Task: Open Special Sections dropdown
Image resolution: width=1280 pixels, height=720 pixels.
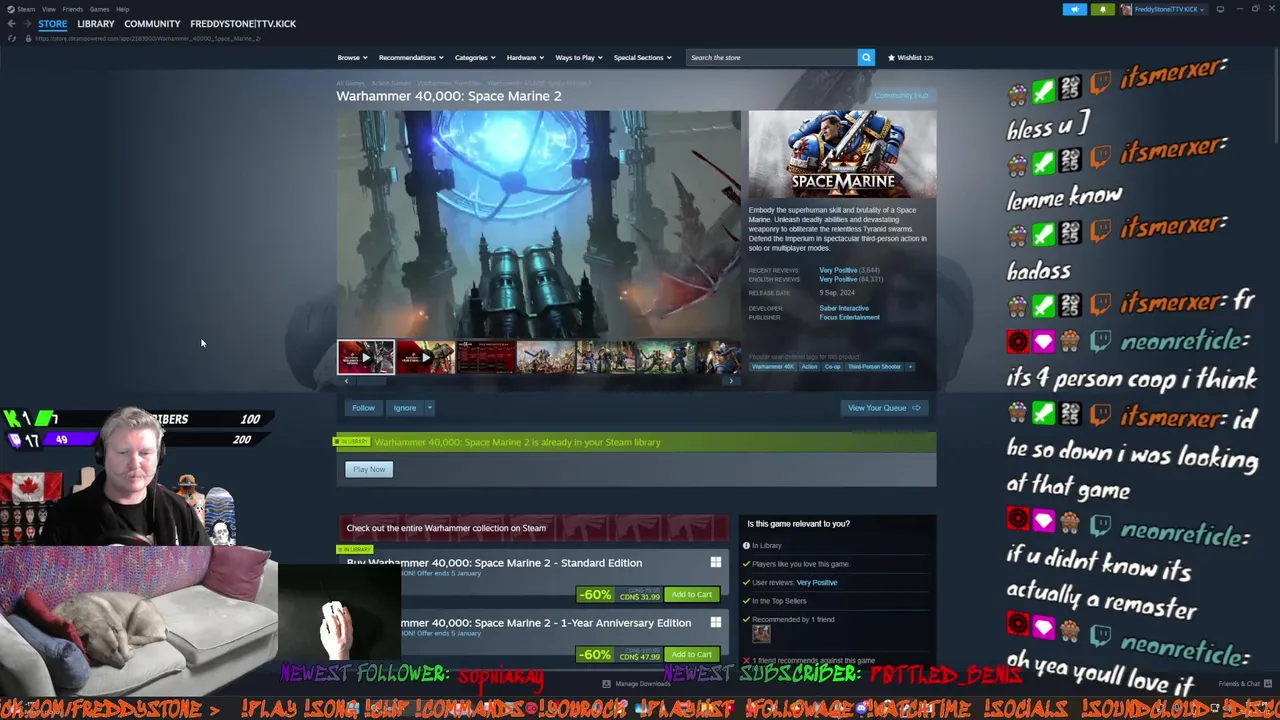Action: [642, 57]
